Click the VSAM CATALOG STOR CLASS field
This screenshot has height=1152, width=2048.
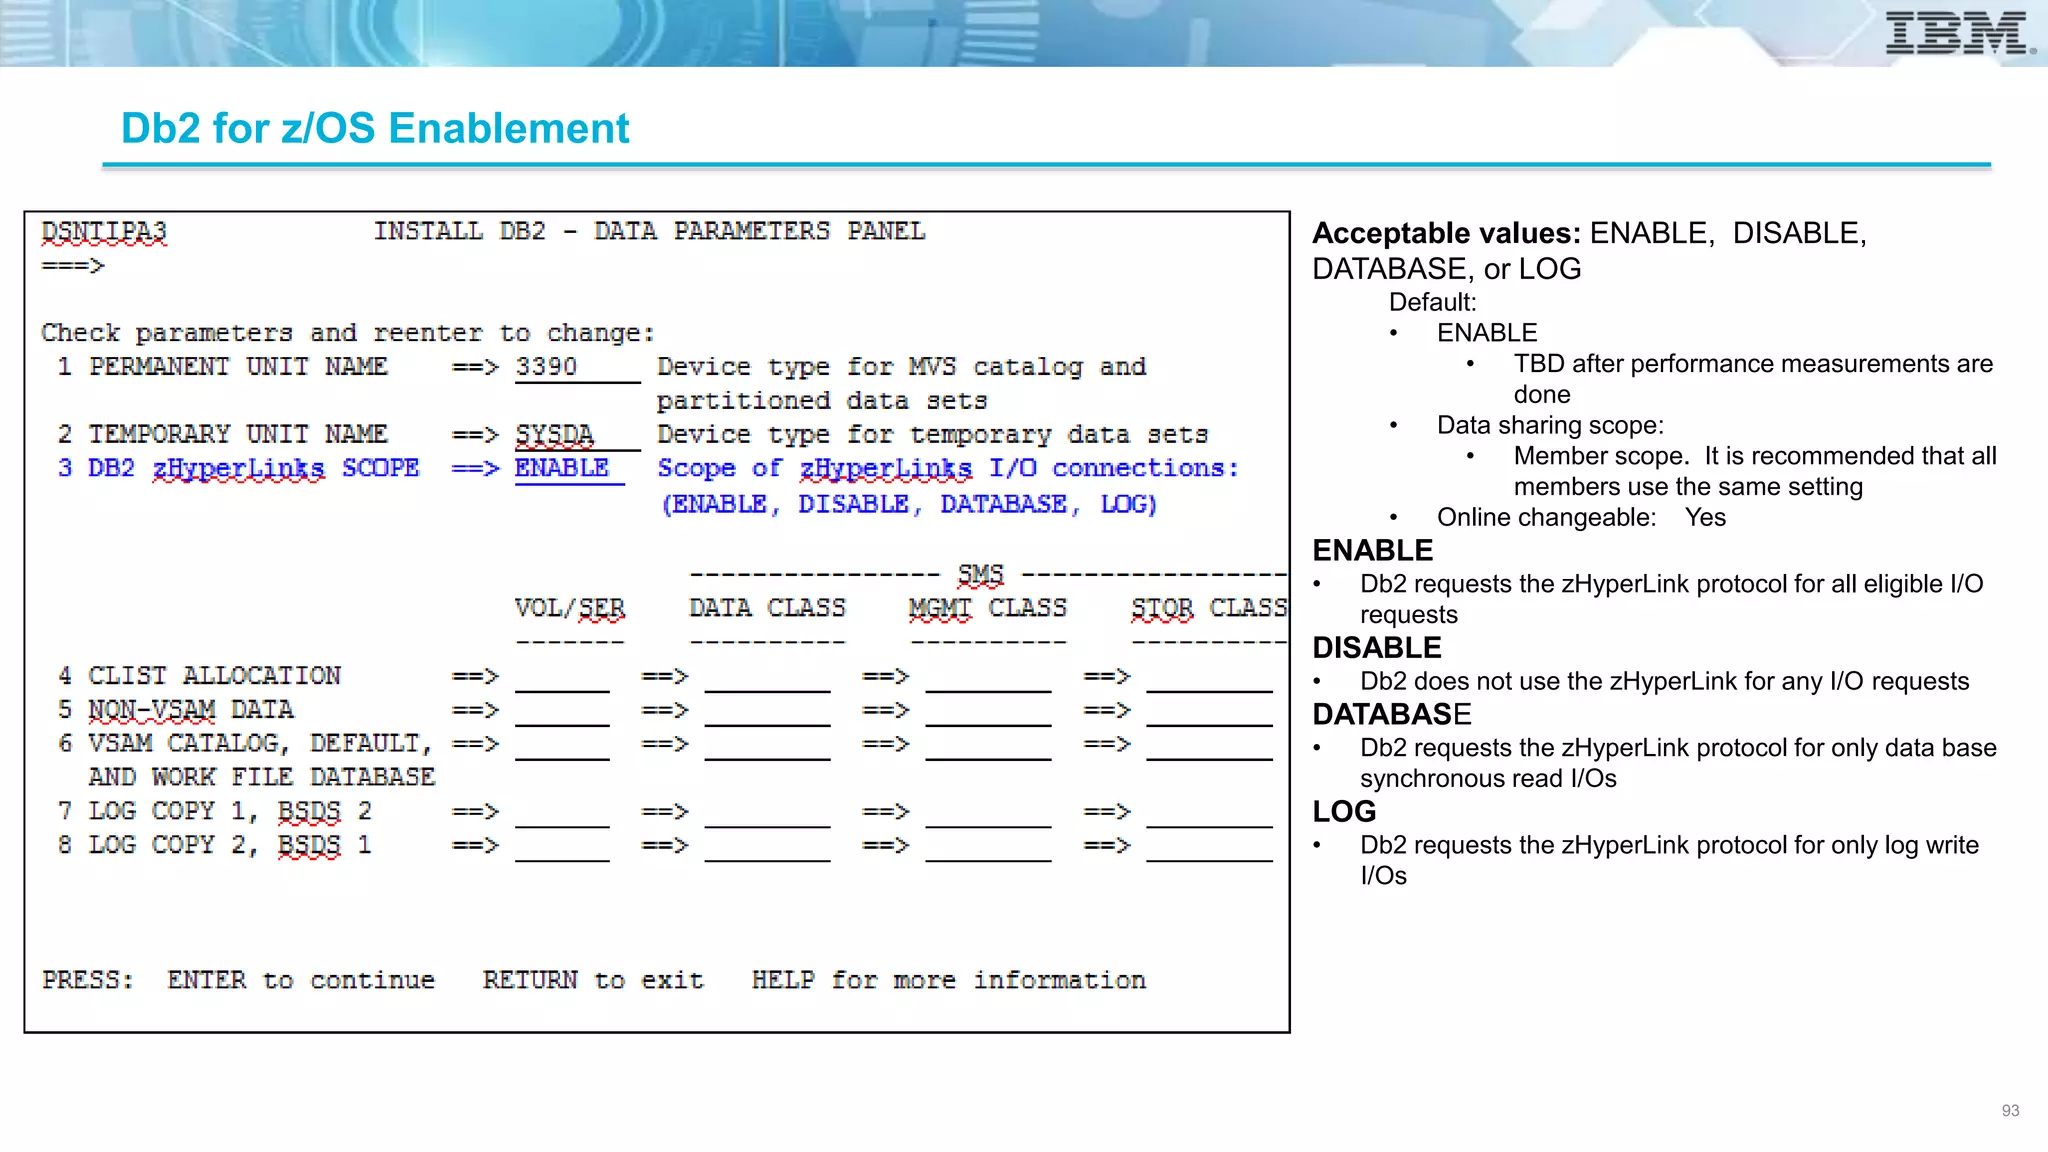coord(1209,746)
